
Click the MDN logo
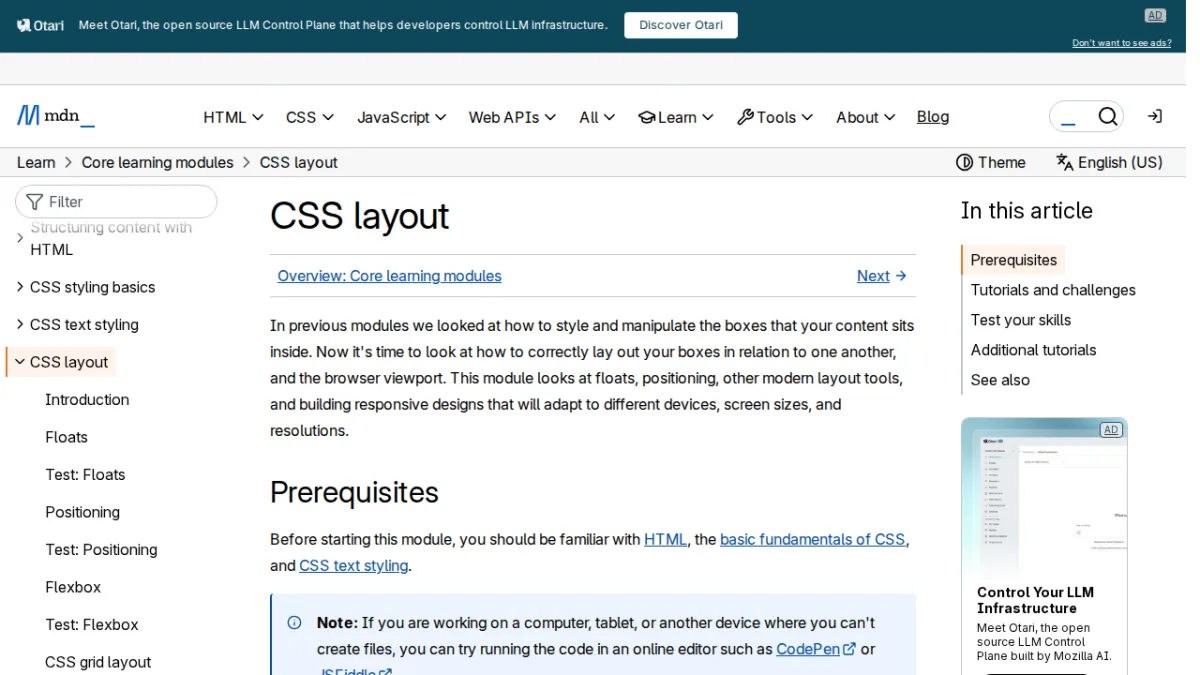(x=56, y=116)
